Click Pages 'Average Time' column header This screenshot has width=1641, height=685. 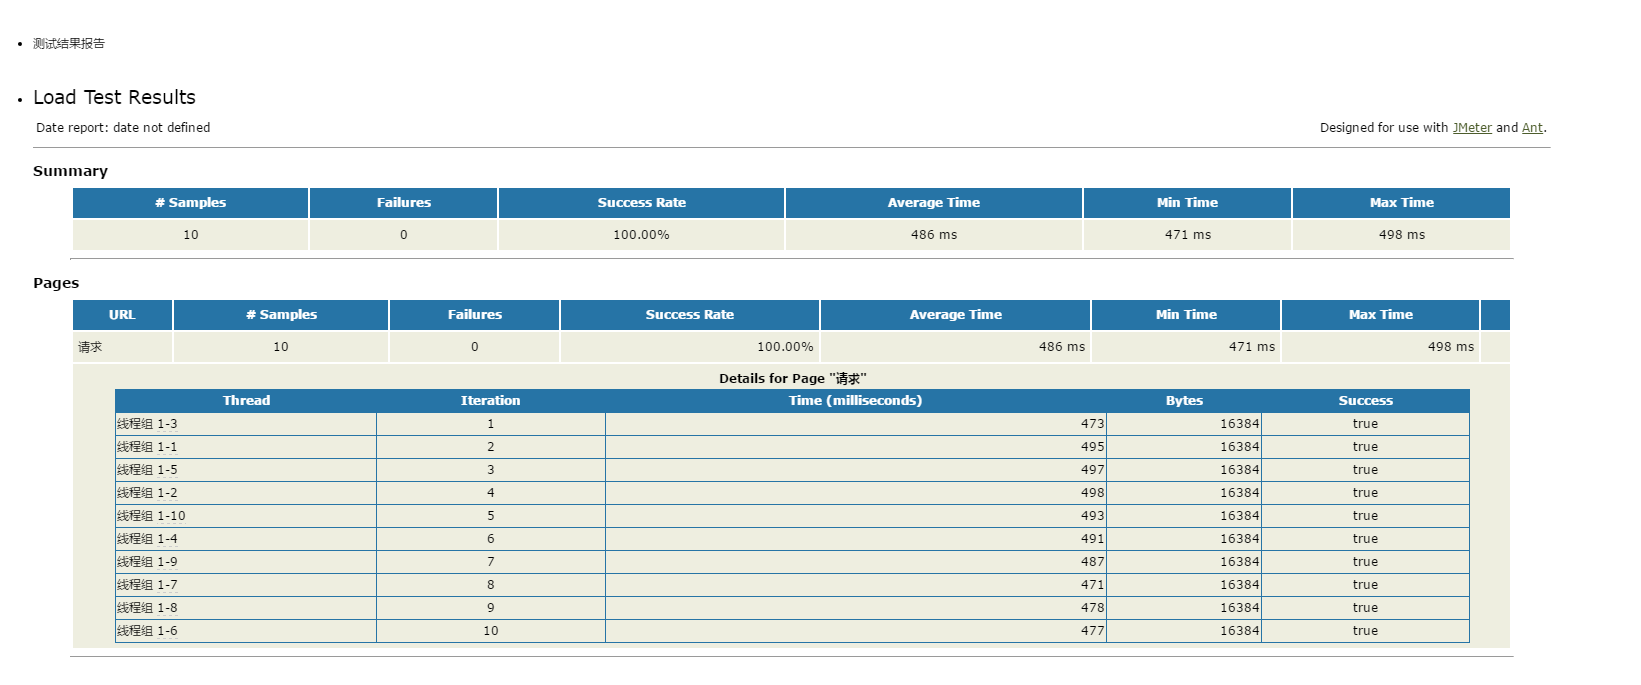[956, 315]
